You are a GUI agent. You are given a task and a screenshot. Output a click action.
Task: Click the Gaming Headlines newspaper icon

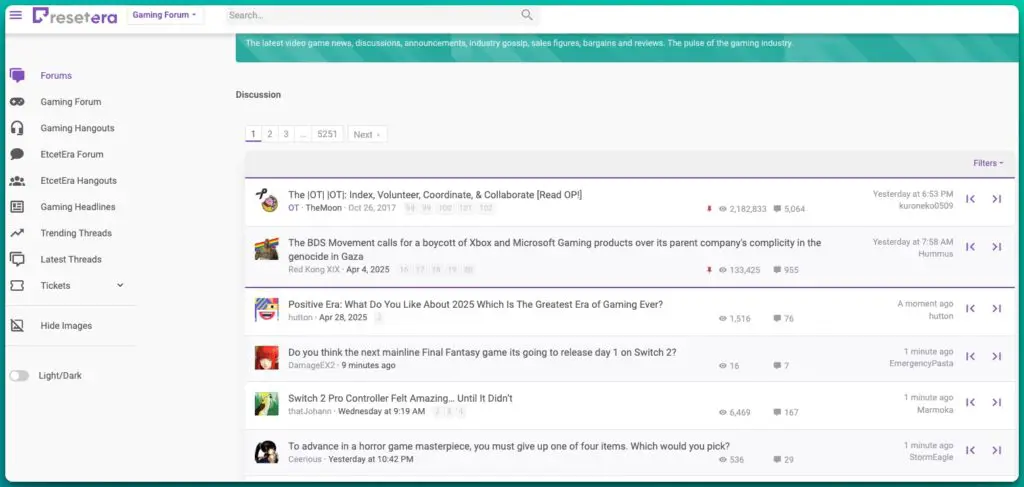click(x=18, y=207)
